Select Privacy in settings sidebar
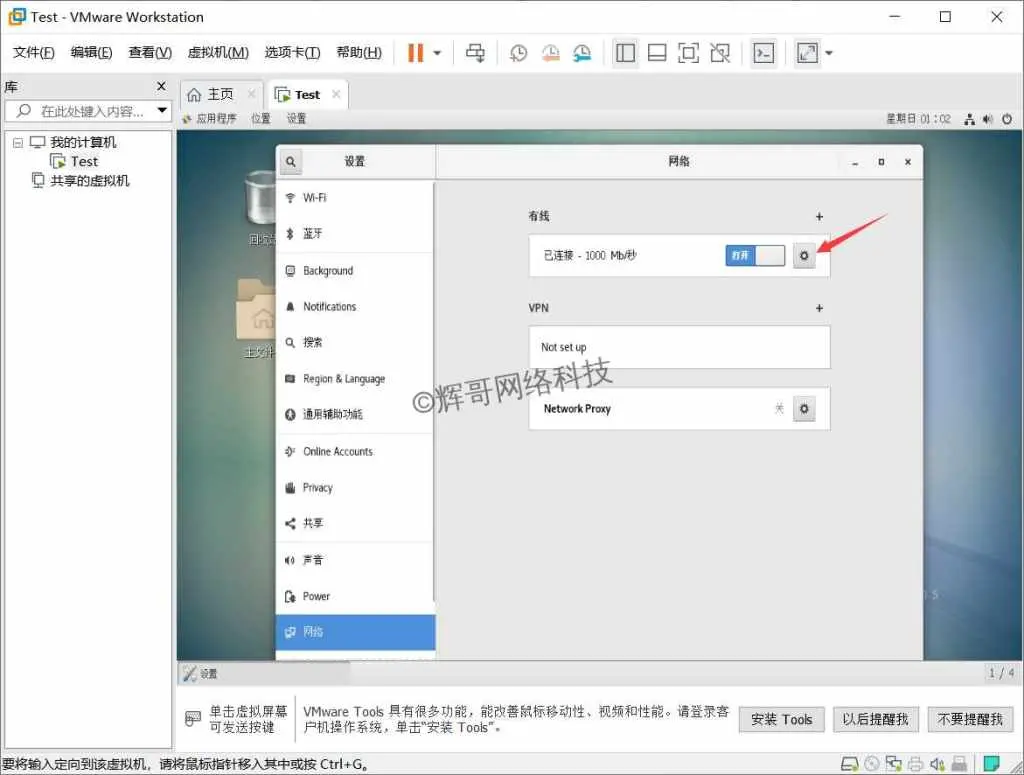The height and width of the screenshot is (775, 1024). pyautogui.click(x=355, y=488)
